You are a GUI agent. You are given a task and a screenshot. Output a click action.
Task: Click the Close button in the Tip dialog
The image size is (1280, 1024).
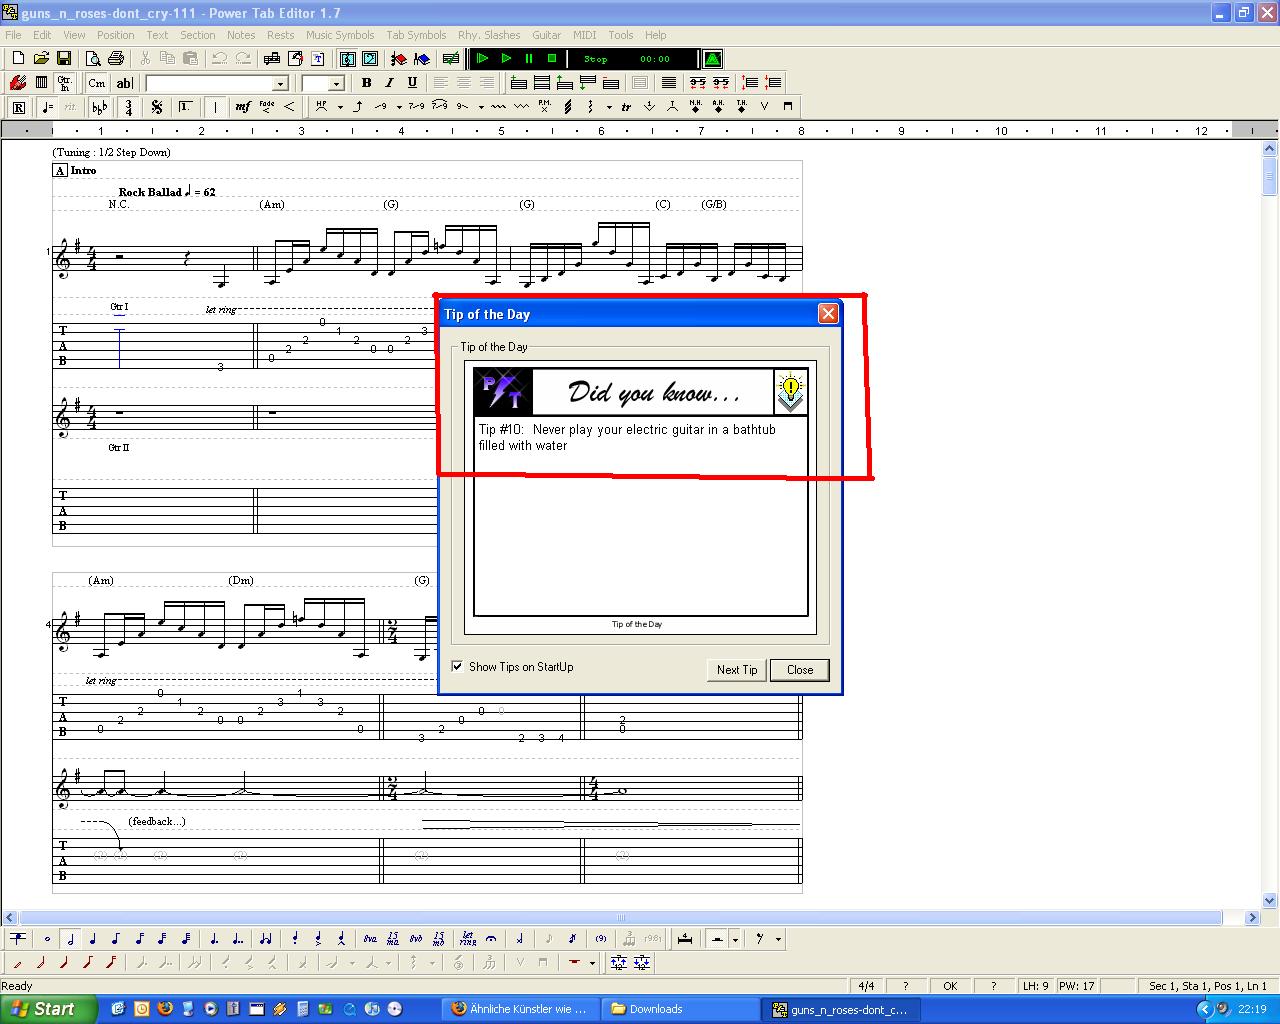click(800, 670)
